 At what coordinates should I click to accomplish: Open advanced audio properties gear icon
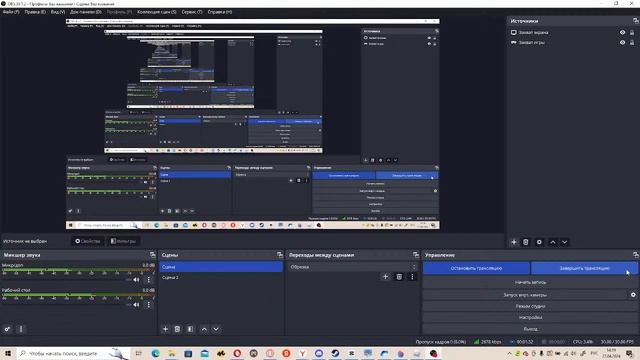click(x=7, y=329)
